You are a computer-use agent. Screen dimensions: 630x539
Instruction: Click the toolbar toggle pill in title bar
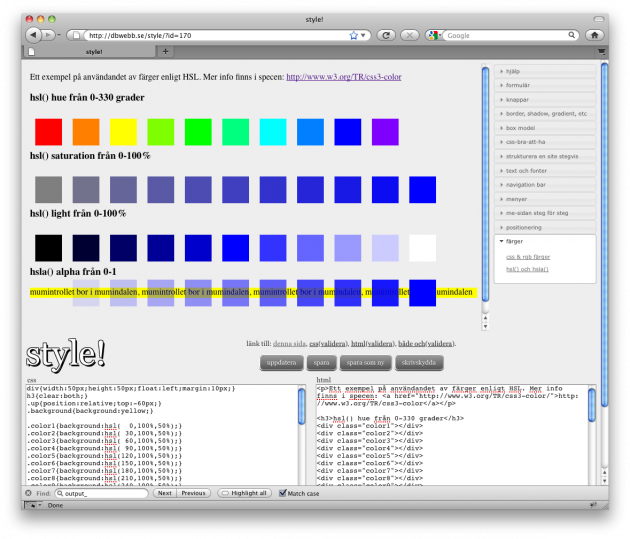pos(599,19)
